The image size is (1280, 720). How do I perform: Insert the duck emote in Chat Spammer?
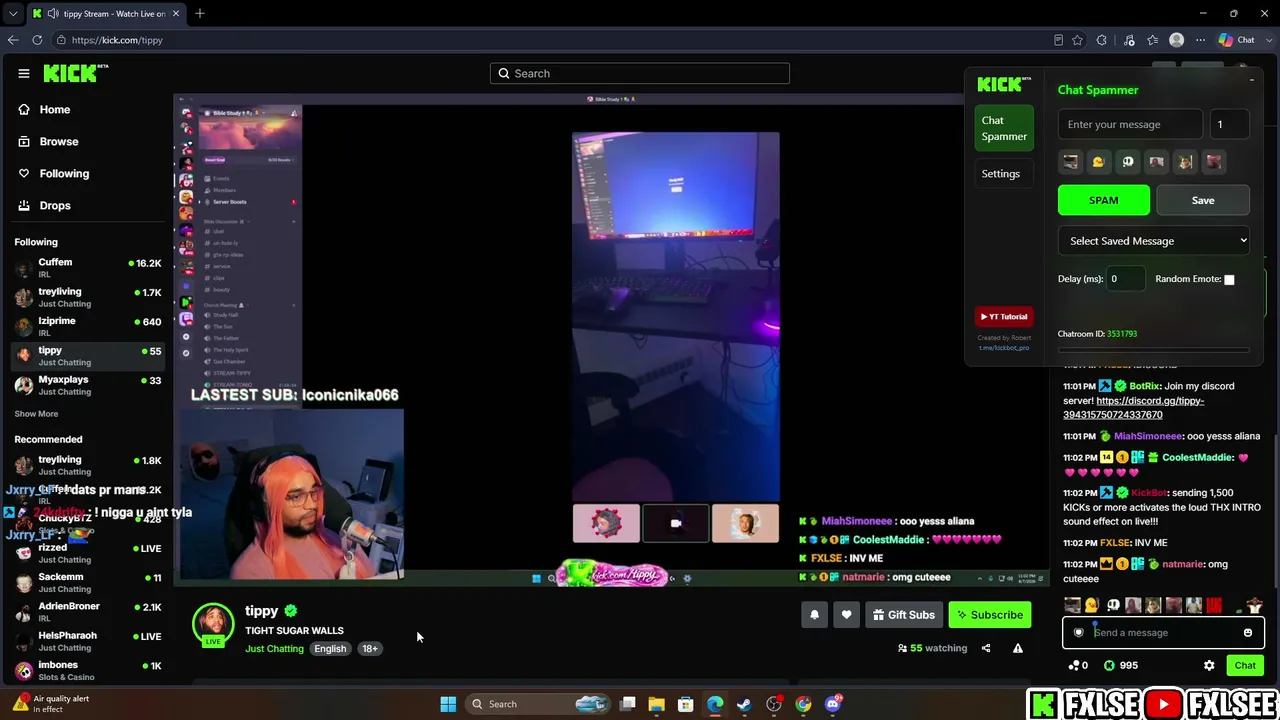(1099, 162)
